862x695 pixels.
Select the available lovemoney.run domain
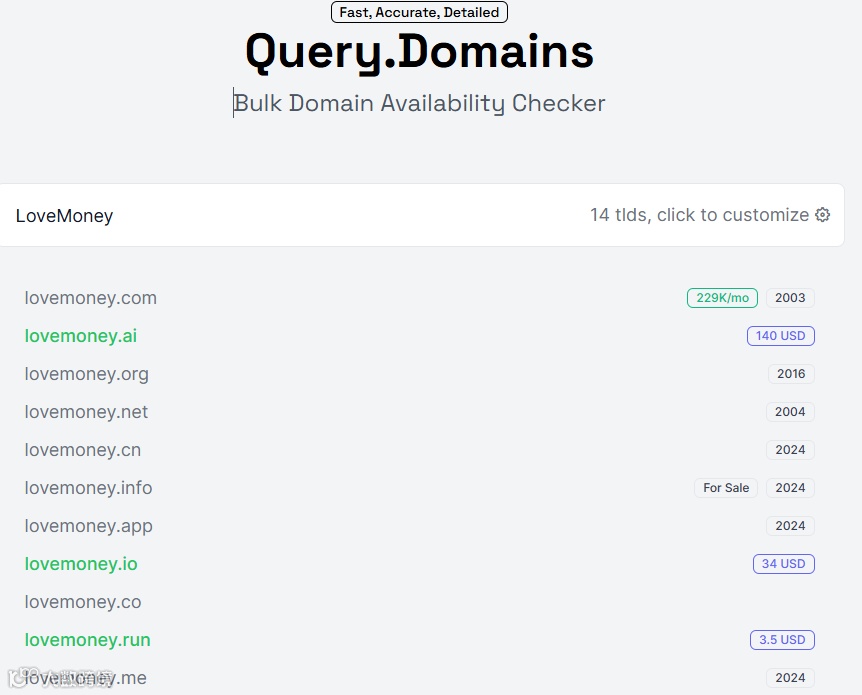(x=87, y=640)
